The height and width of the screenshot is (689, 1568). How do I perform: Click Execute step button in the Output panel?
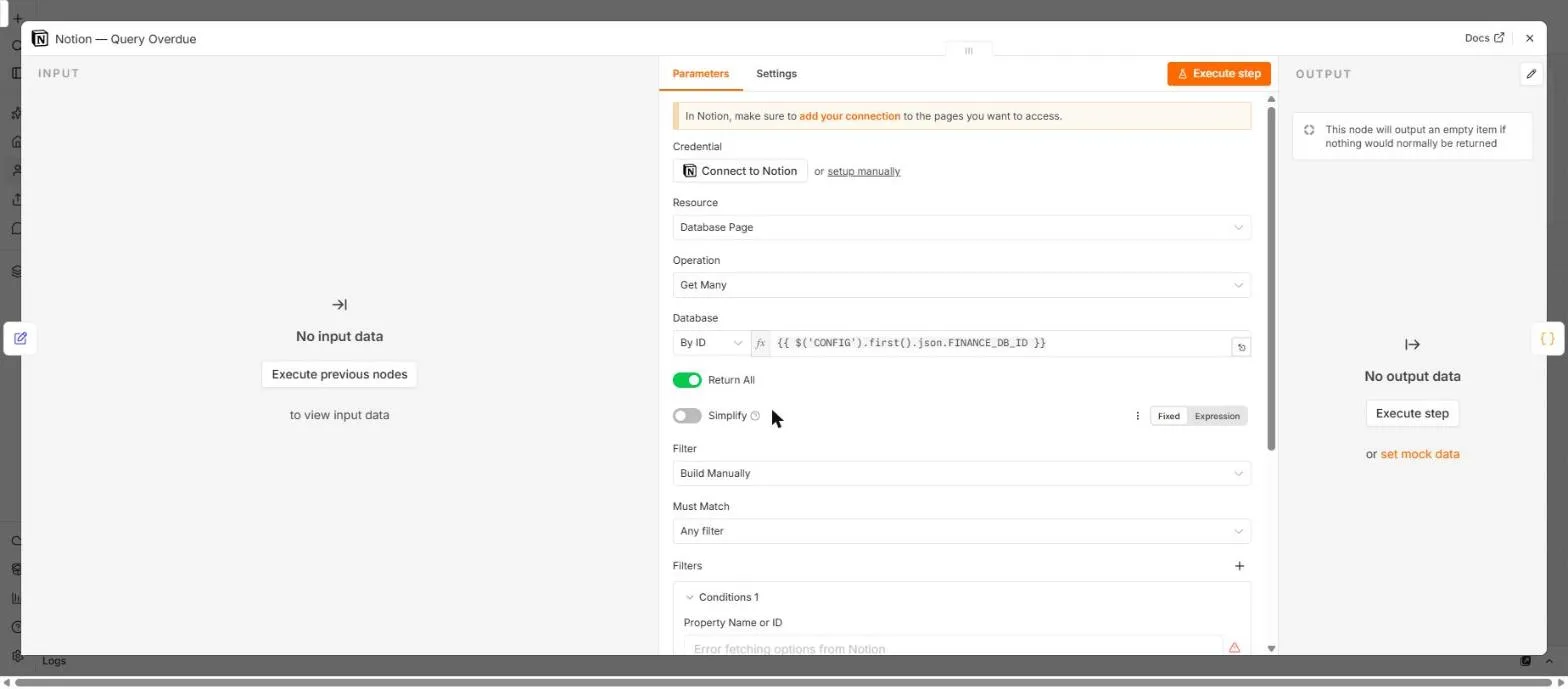[1412, 413]
